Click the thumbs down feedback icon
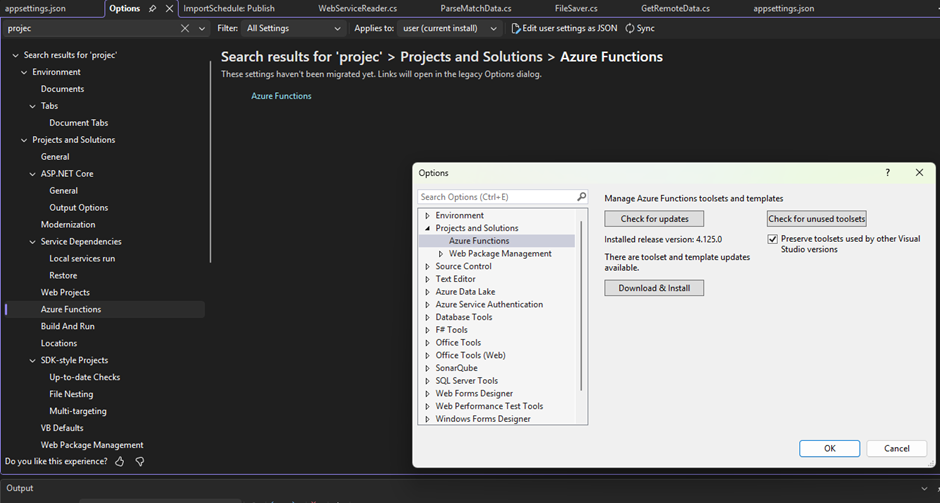The width and height of the screenshot is (940, 503). click(140, 462)
